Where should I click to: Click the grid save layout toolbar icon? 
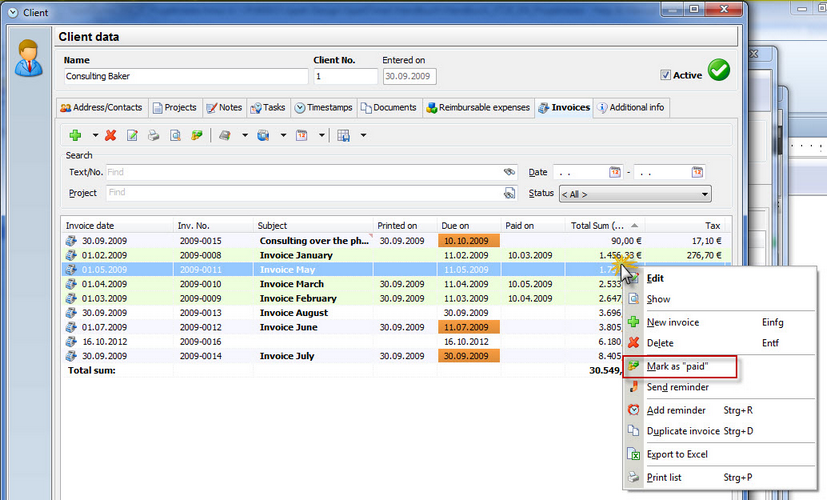point(343,136)
